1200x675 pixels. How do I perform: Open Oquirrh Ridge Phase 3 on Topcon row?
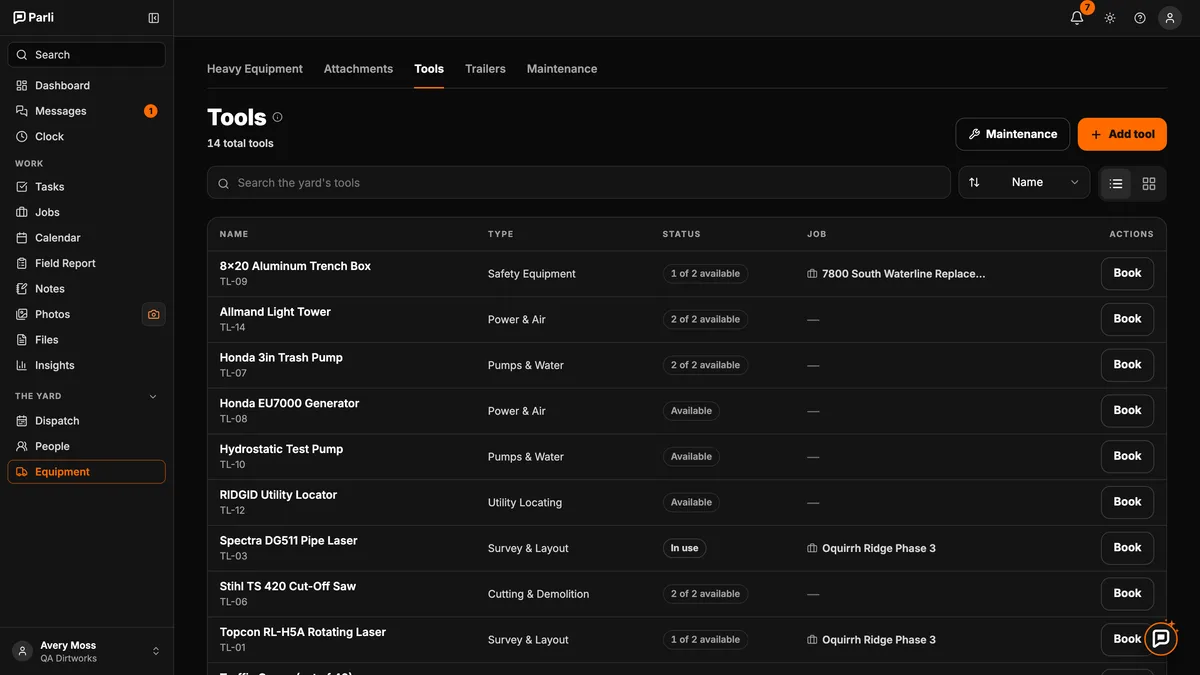pos(871,640)
